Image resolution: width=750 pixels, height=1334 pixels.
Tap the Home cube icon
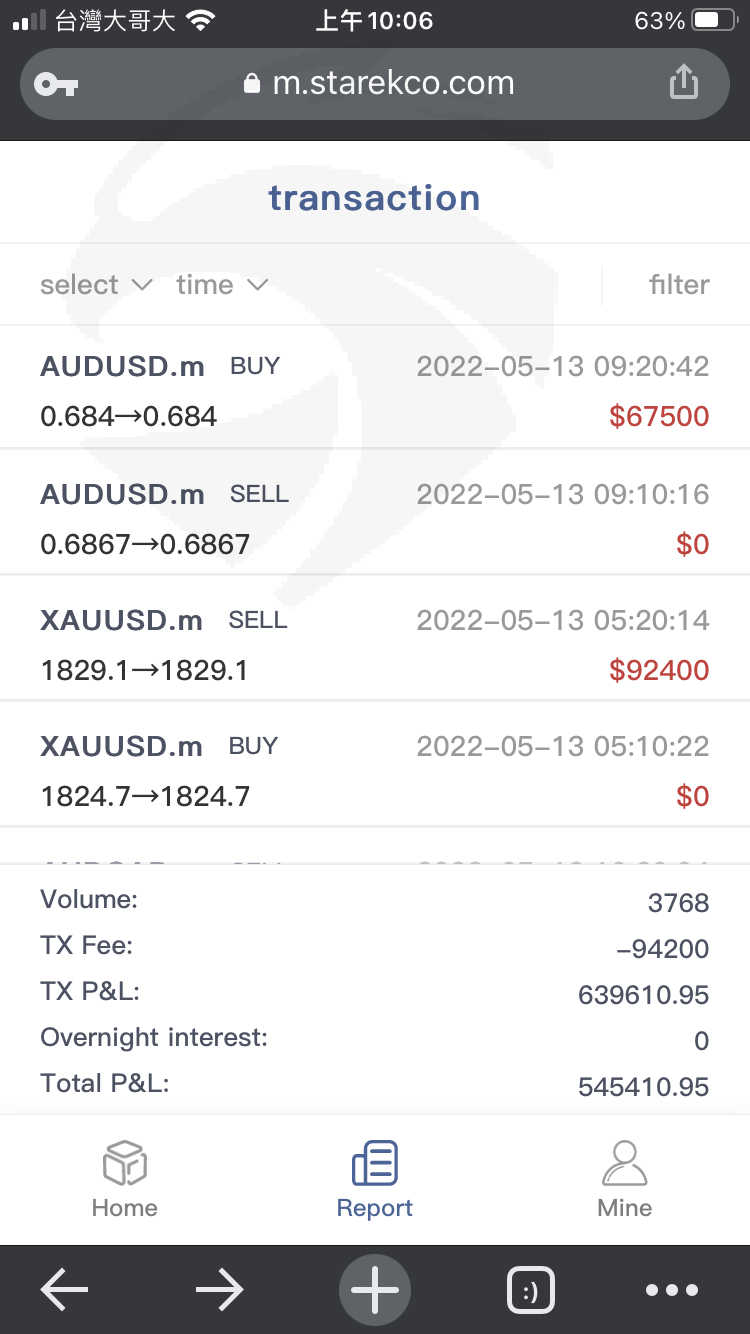[125, 1164]
